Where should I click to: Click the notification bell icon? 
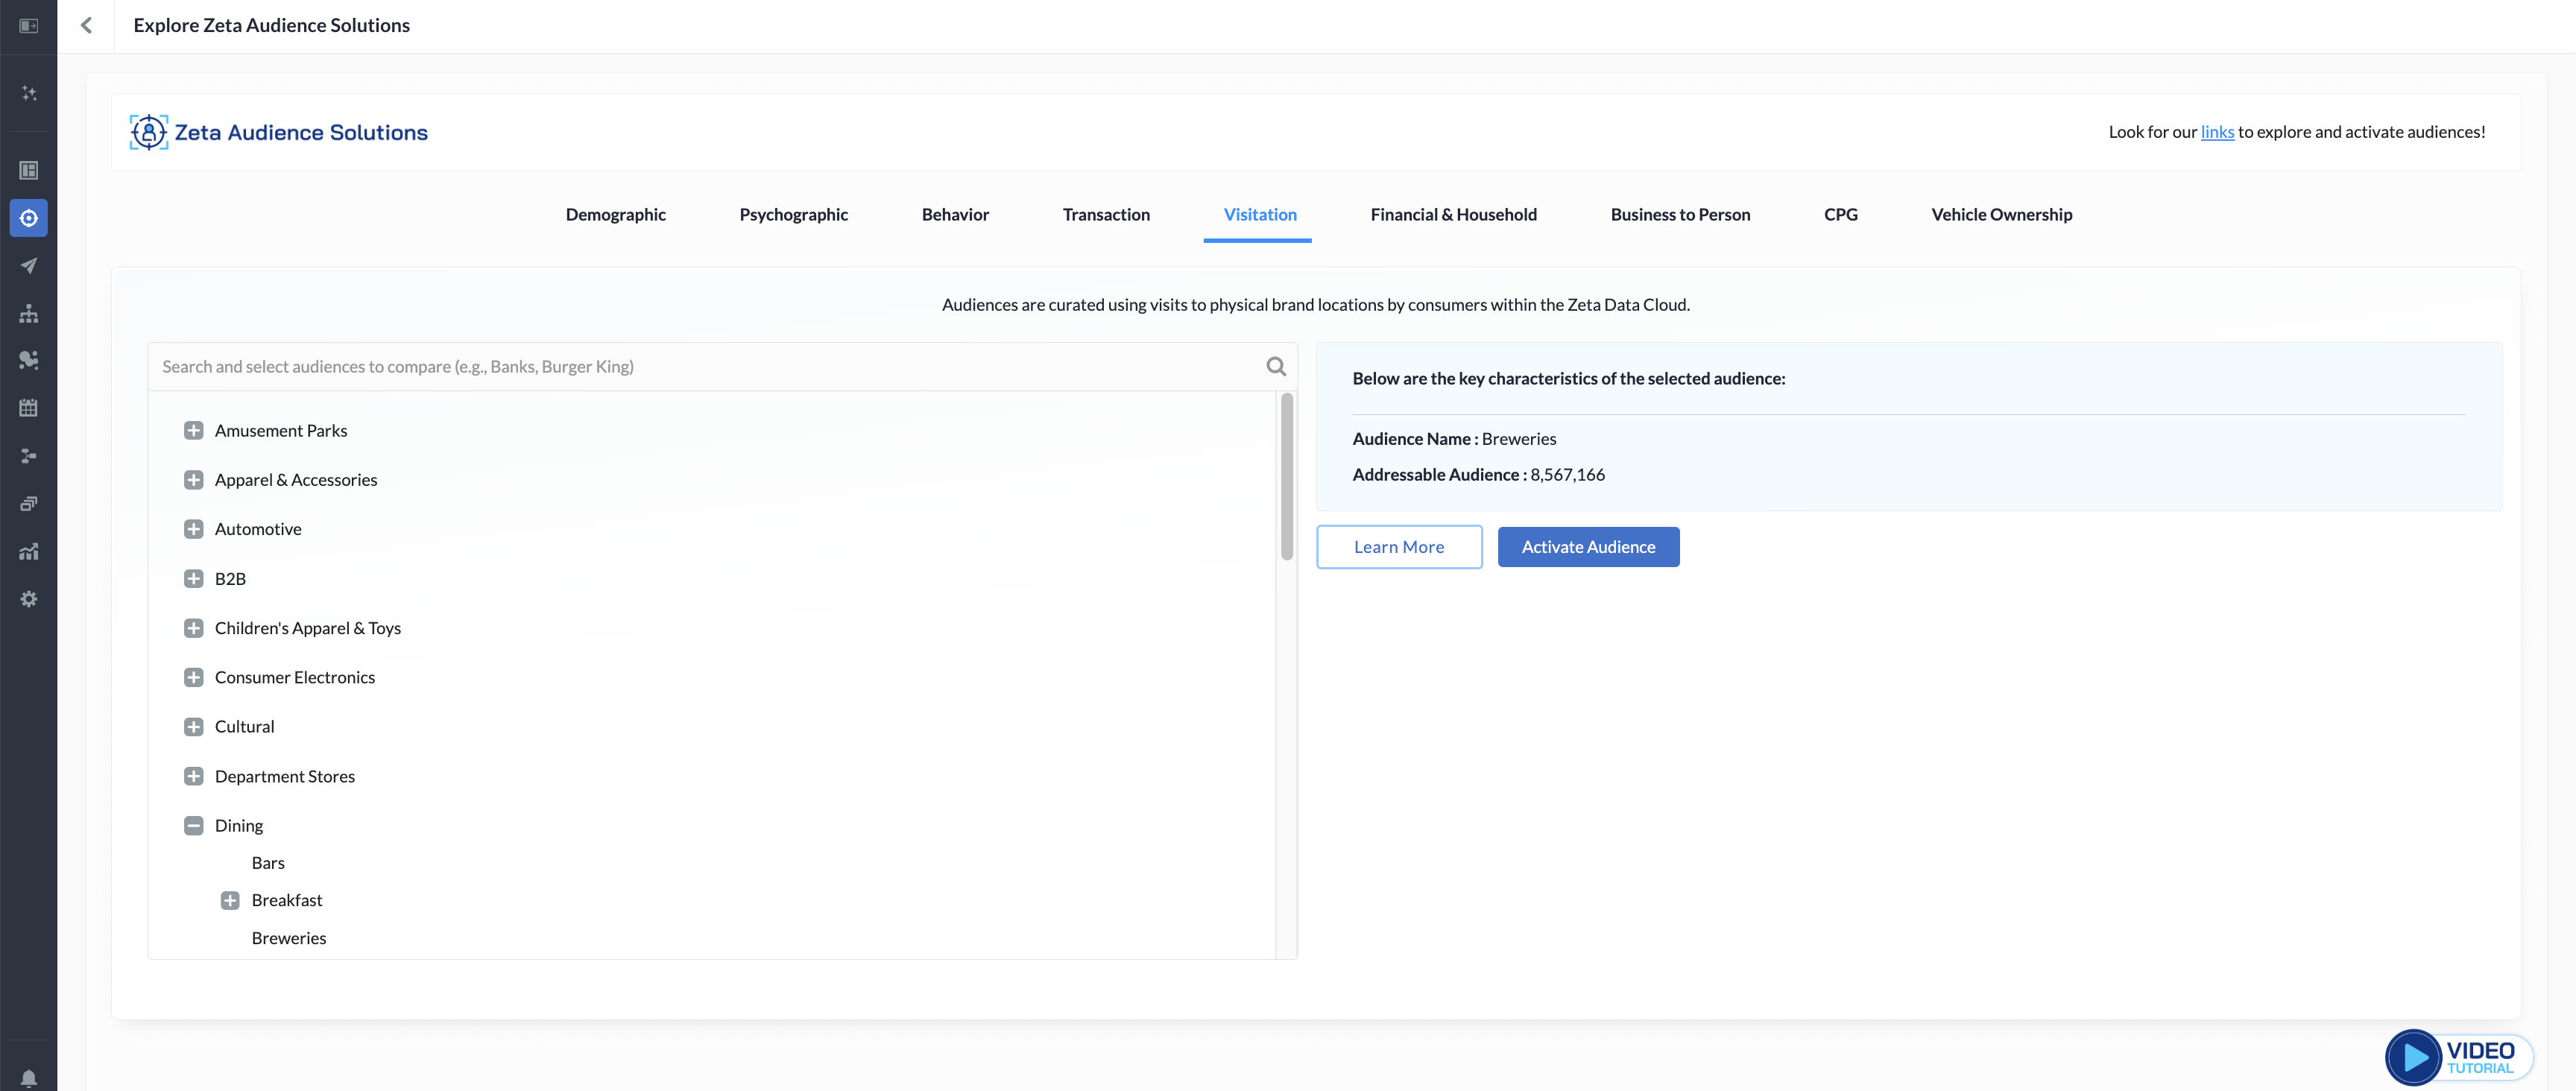[x=29, y=1078]
